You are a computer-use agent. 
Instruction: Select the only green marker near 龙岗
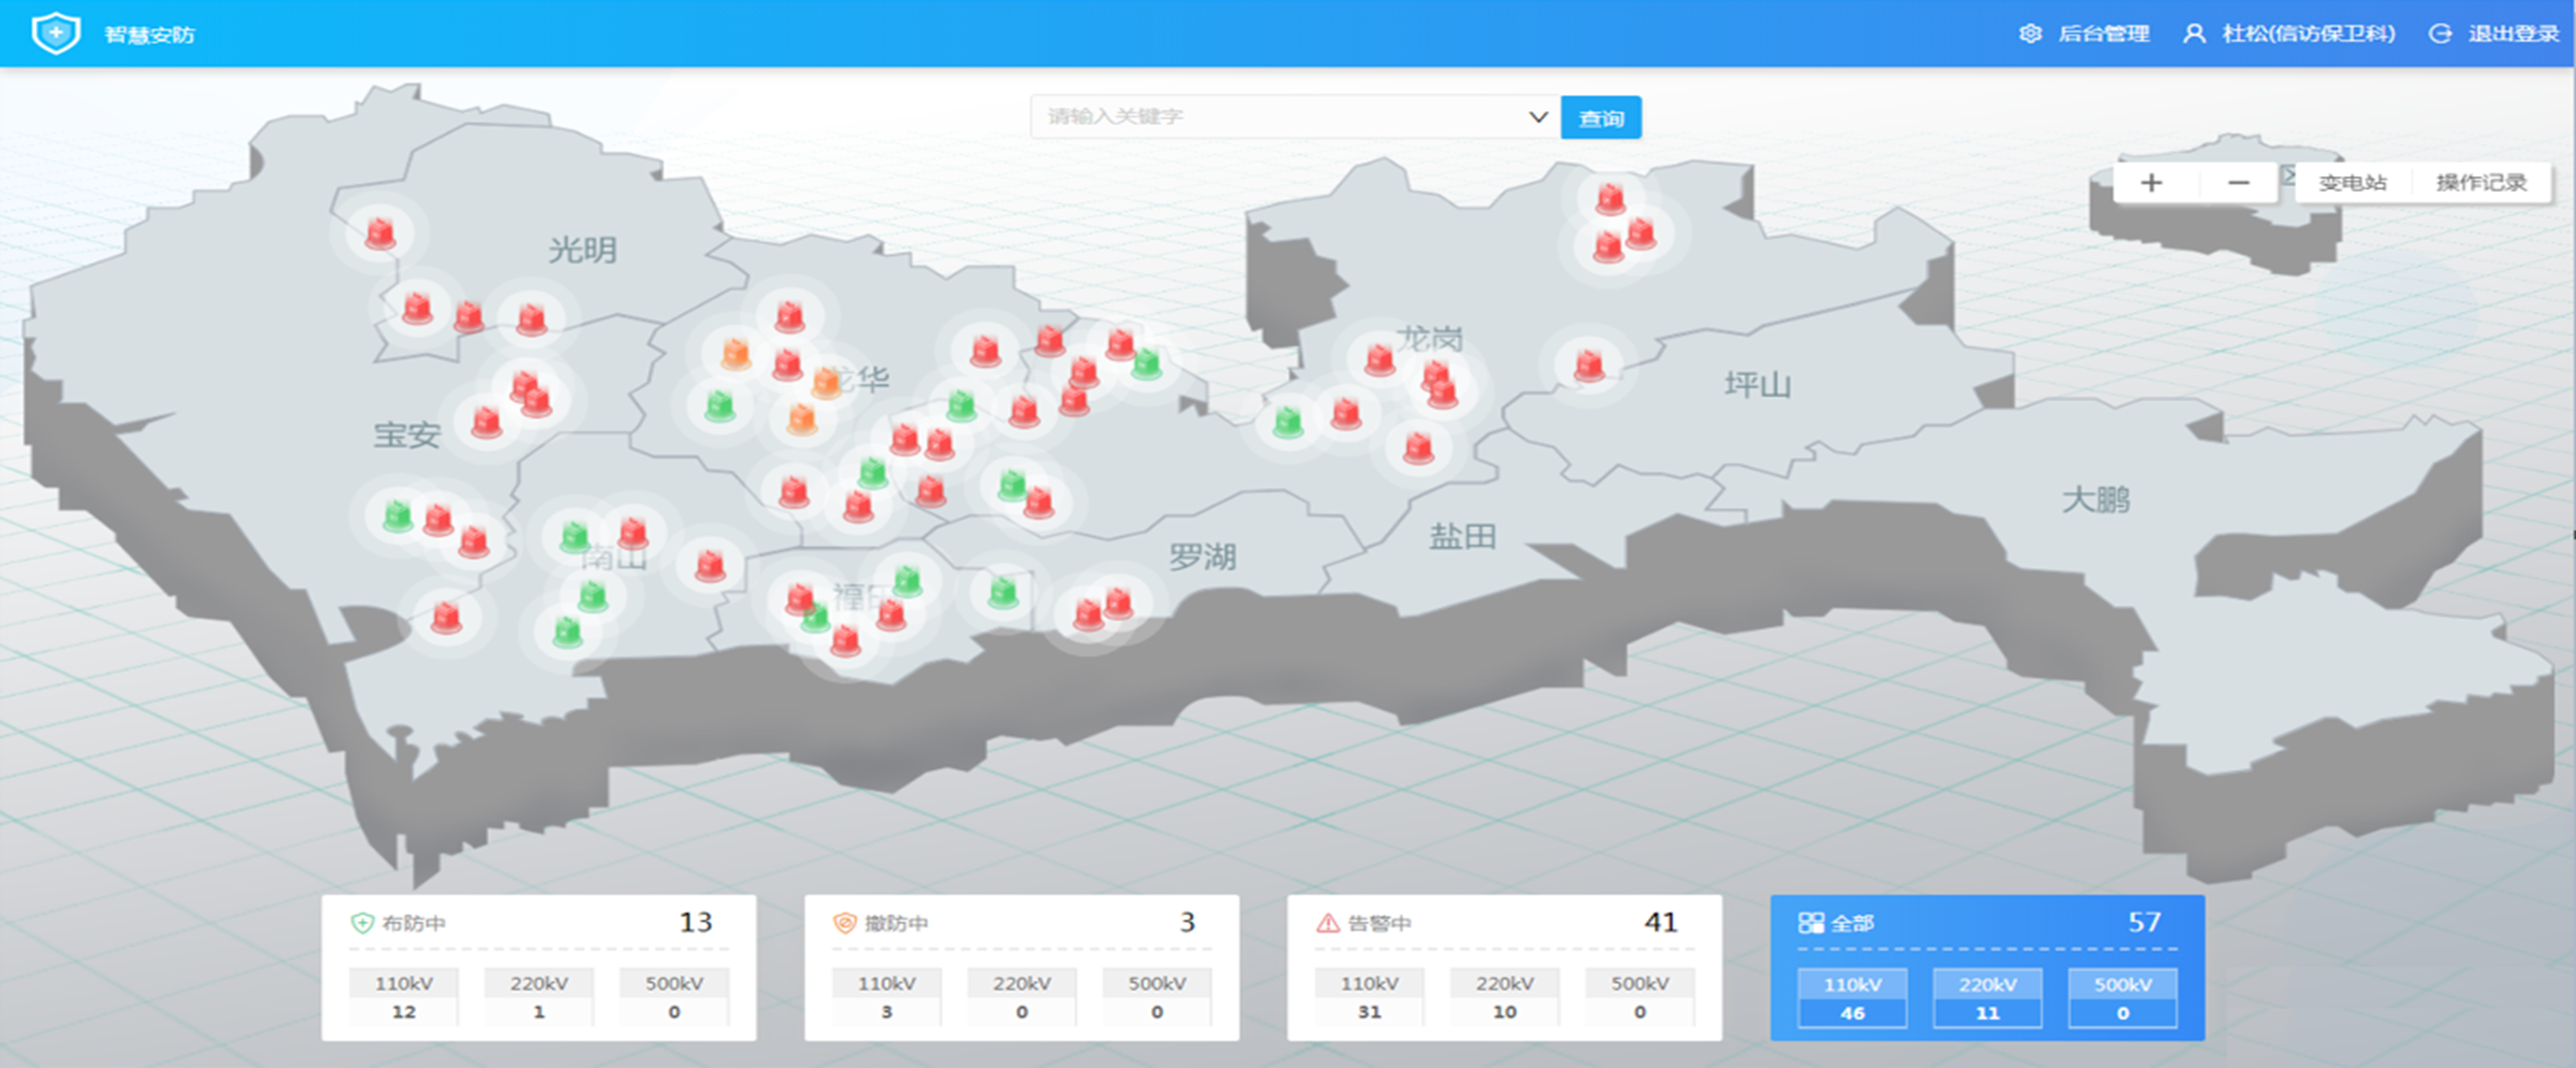pyautogui.click(x=1287, y=420)
